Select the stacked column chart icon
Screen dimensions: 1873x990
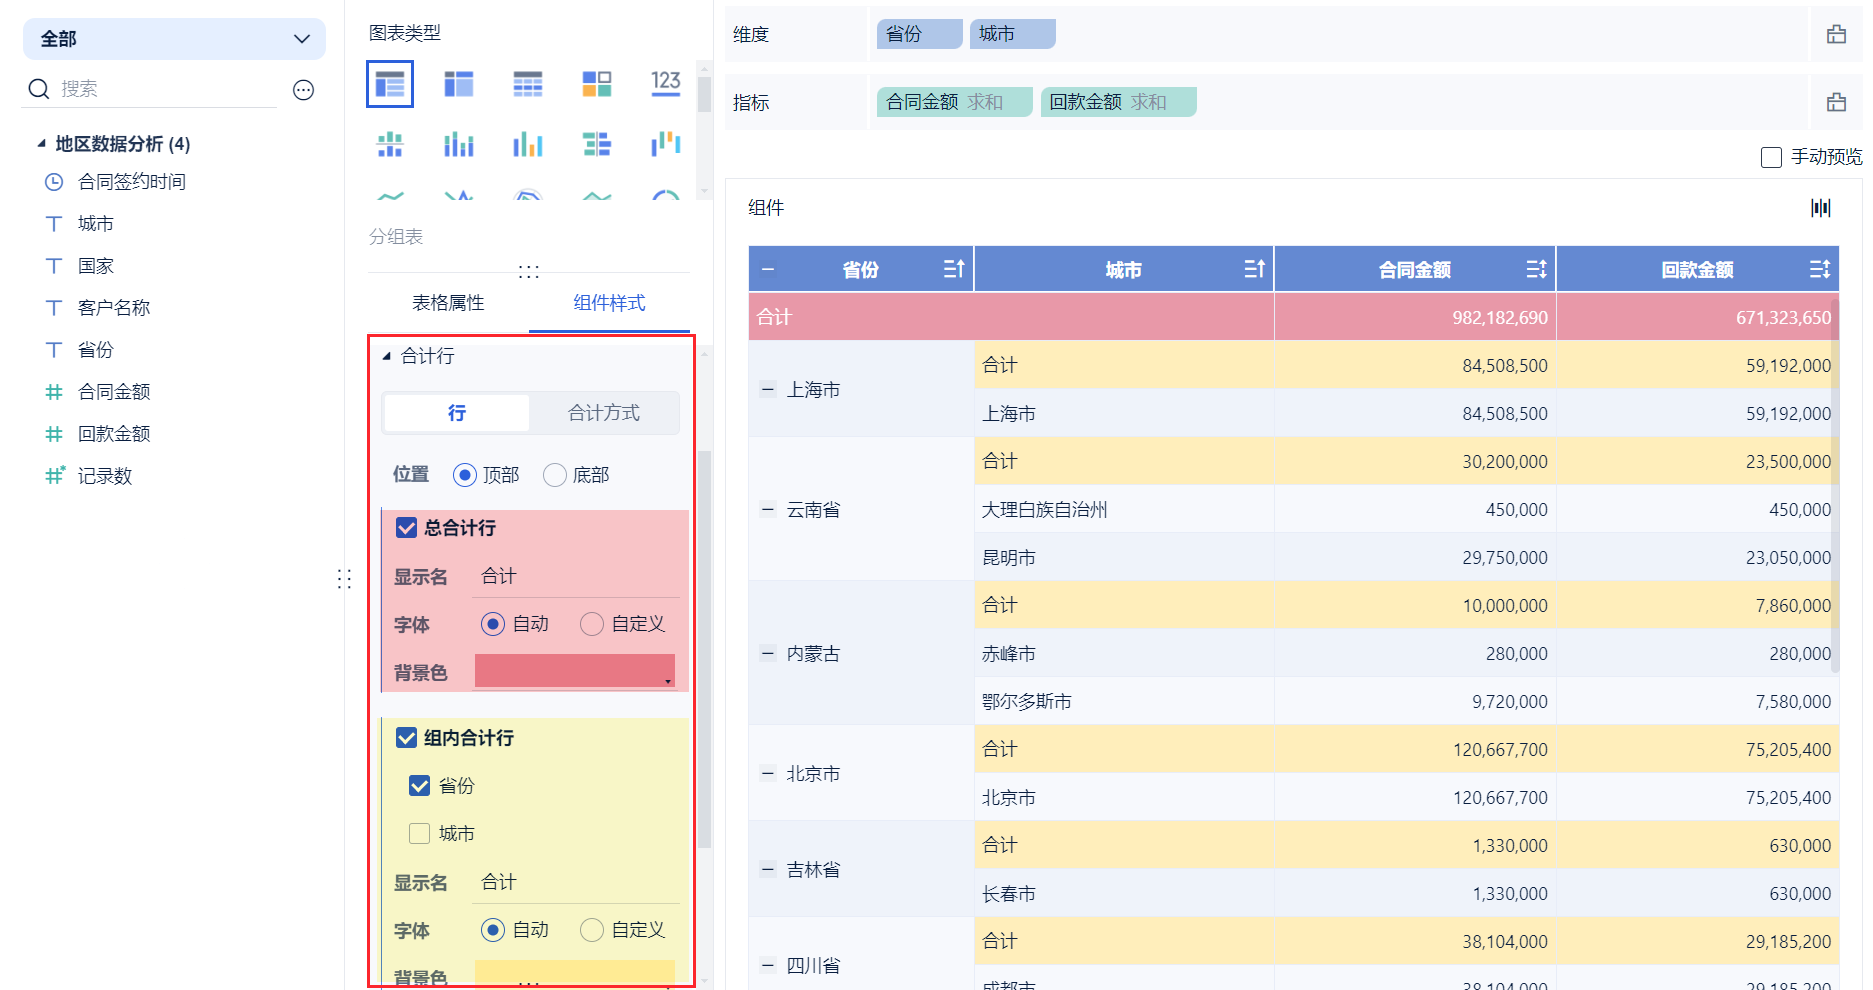[x=459, y=145]
